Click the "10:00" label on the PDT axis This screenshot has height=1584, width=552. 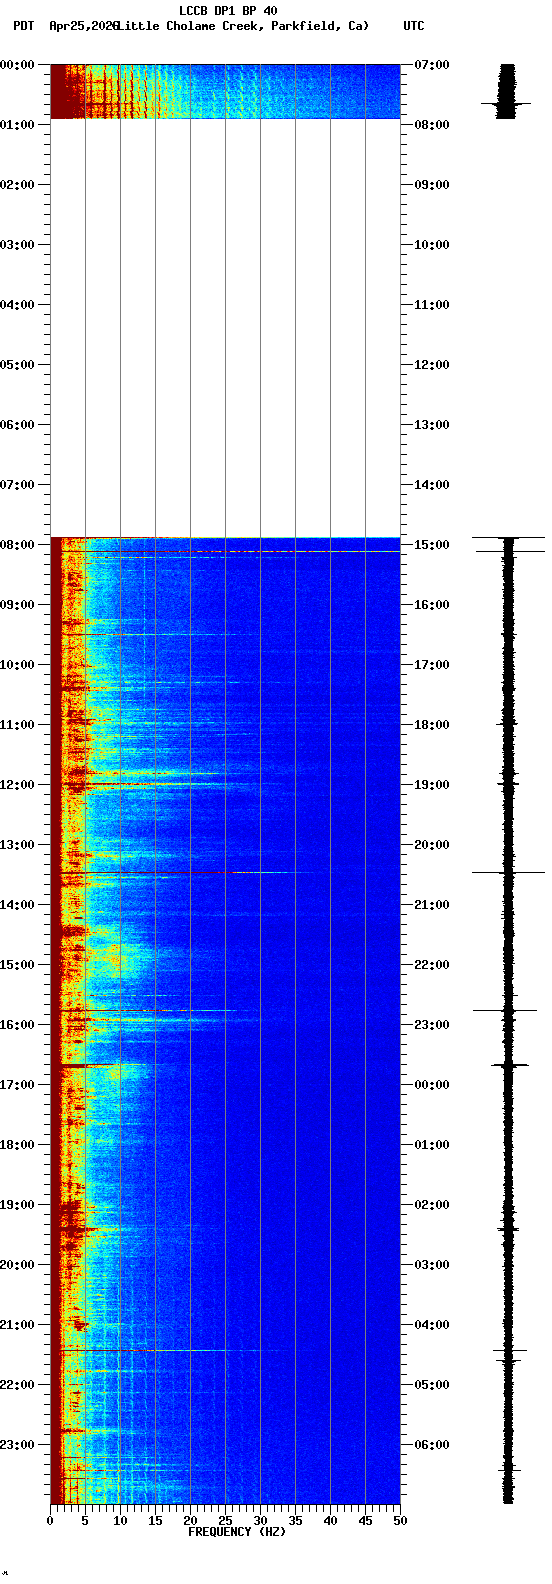click(19, 665)
